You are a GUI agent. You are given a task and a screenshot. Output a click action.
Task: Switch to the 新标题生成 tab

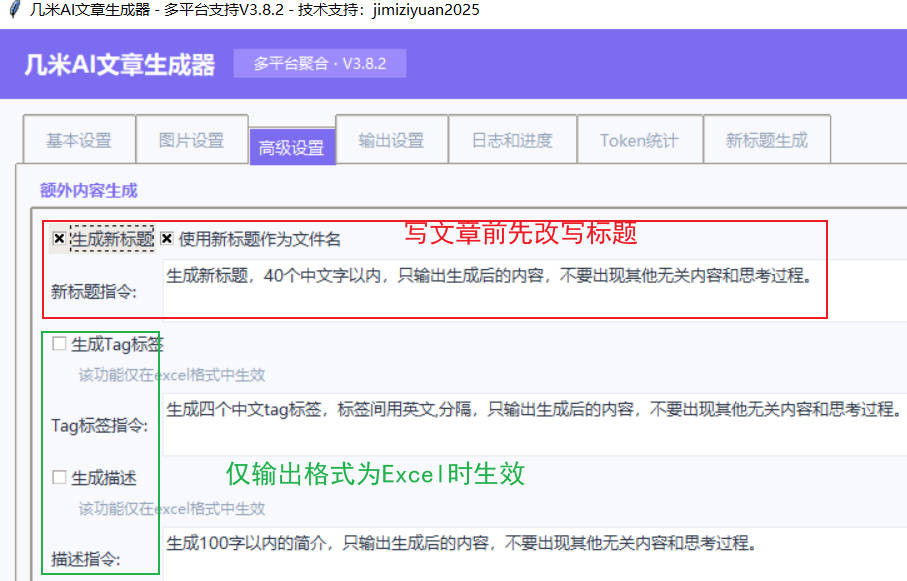766,140
